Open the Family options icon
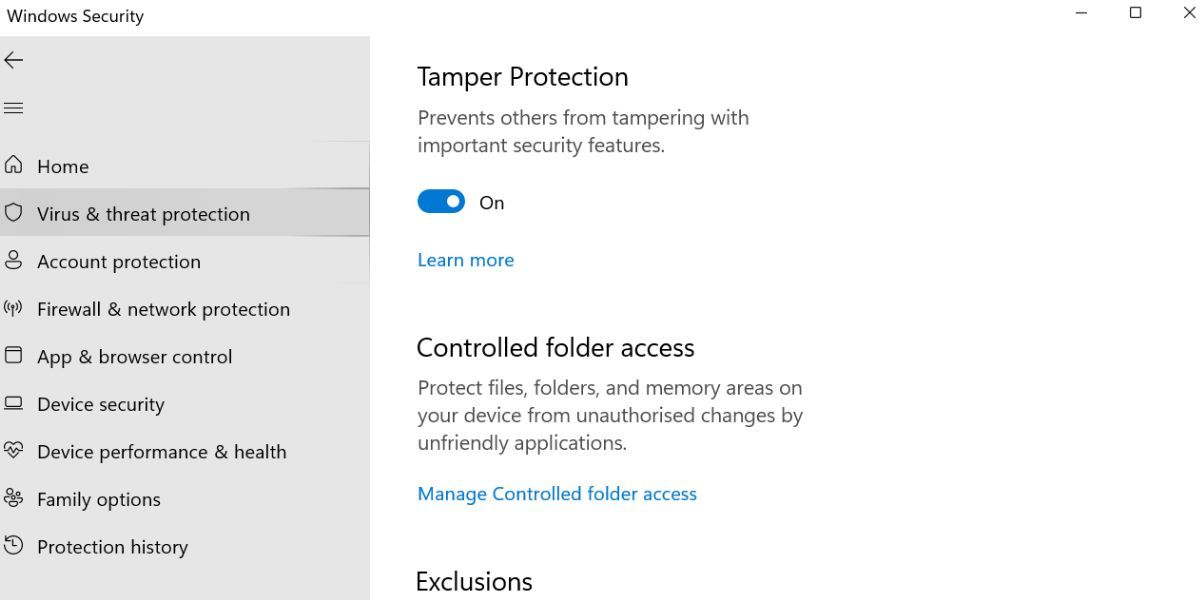This screenshot has width=1200, height=600. (14, 499)
